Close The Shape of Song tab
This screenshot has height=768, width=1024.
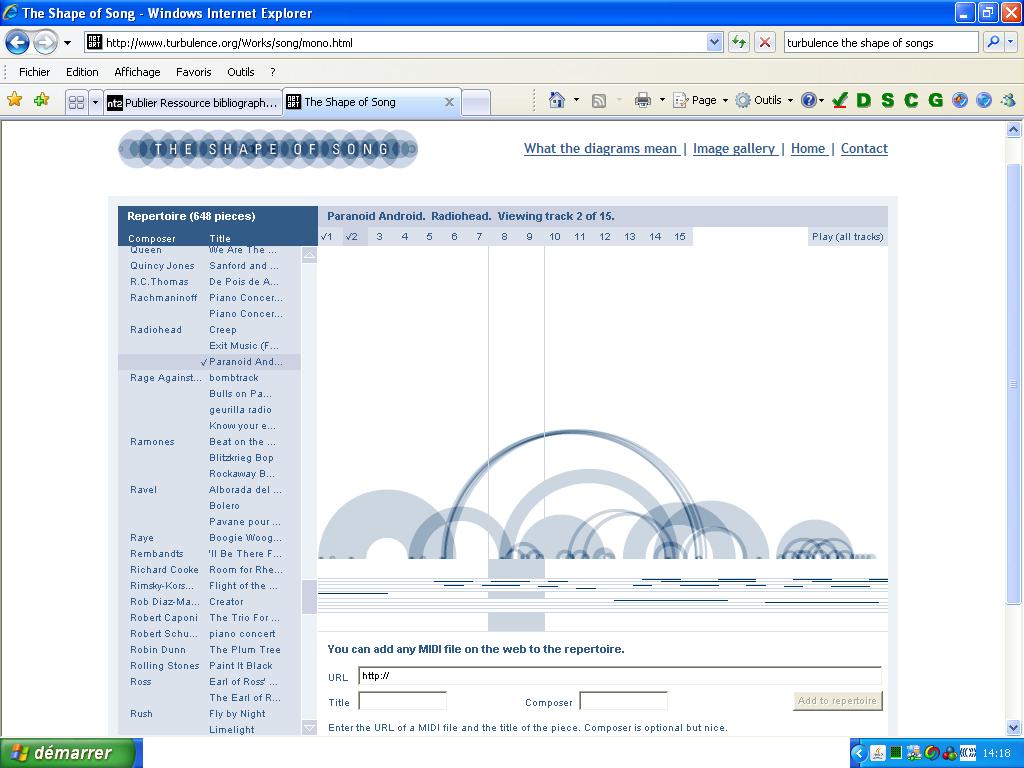pos(449,102)
